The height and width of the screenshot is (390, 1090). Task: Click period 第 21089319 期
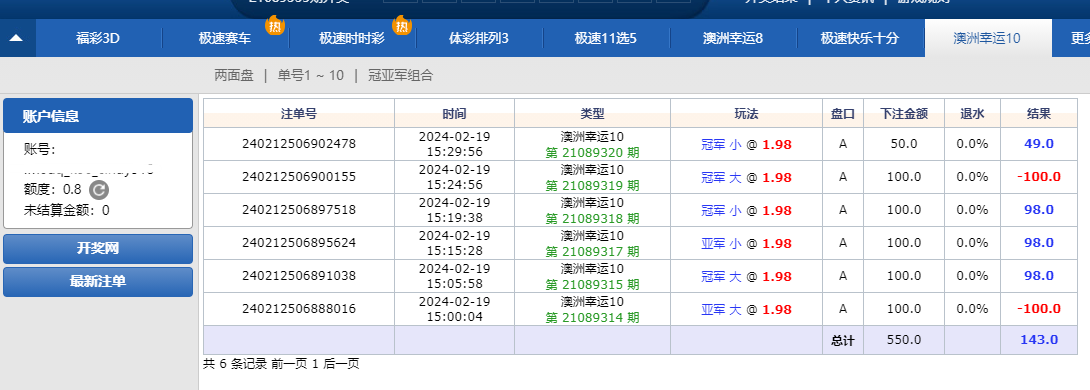[x=592, y=186]
